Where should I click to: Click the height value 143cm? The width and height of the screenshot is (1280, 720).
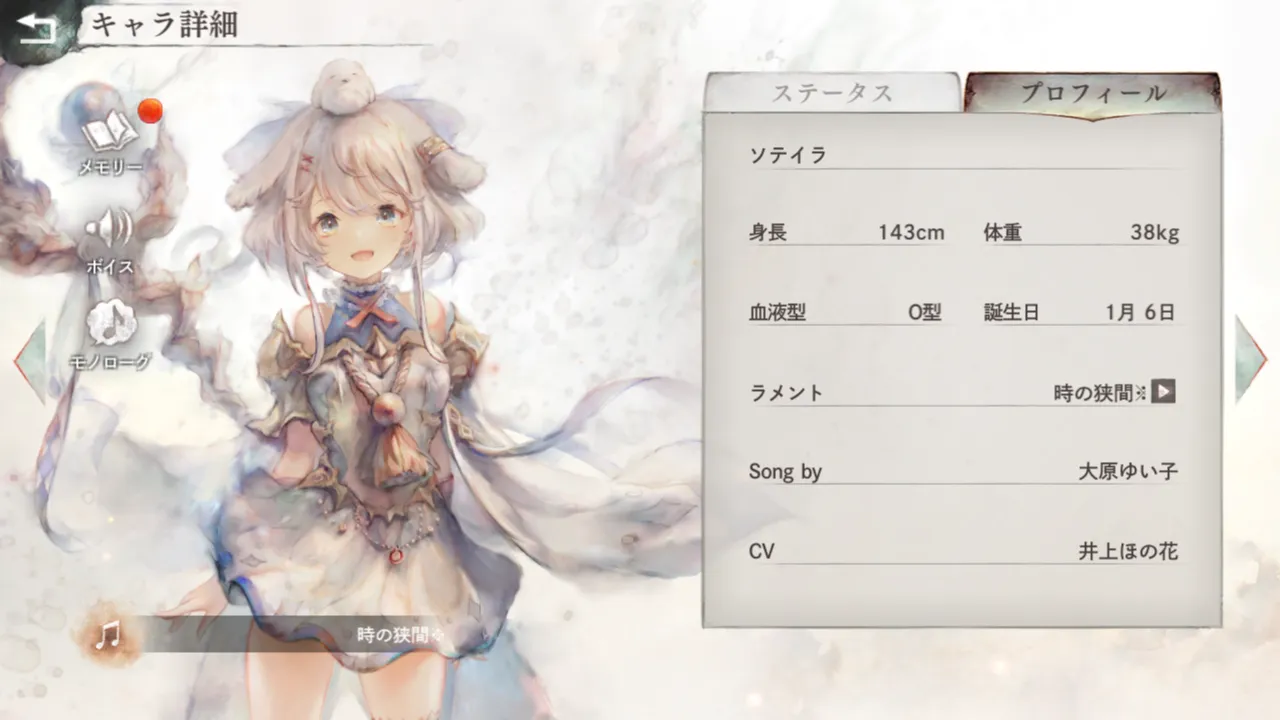click(911, 233)
